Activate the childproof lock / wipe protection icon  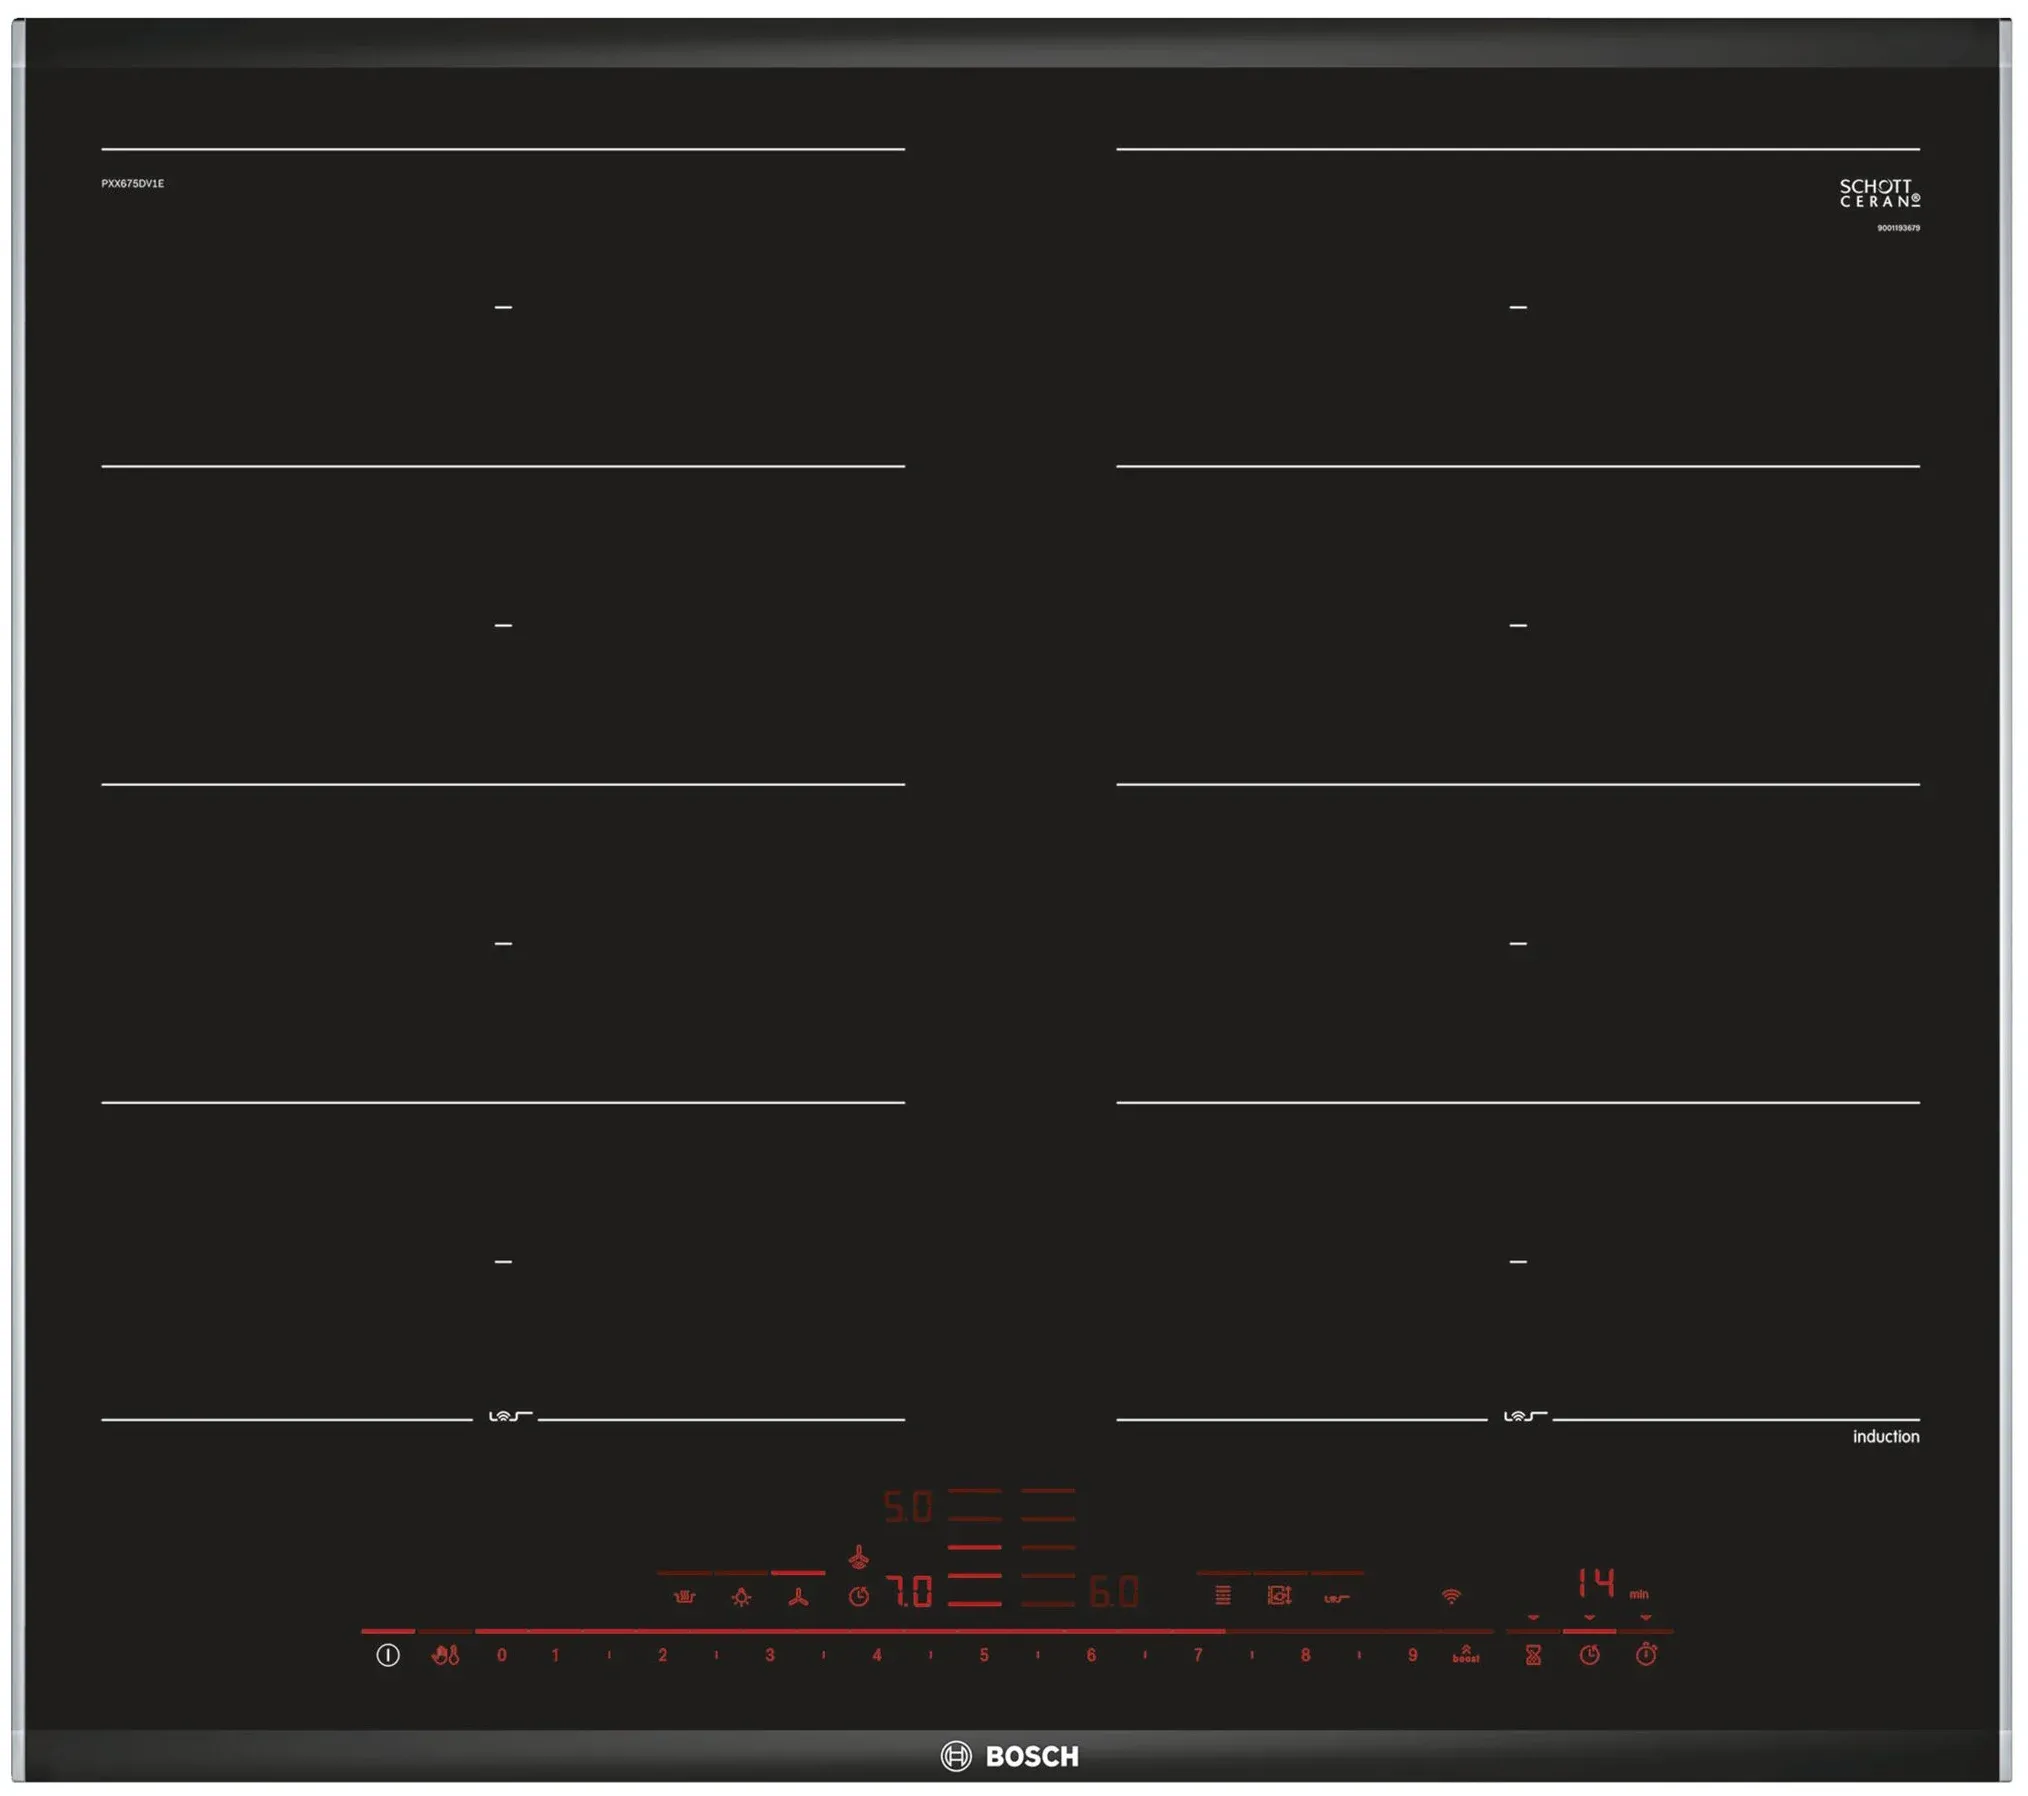click(x=445, y=1655)
